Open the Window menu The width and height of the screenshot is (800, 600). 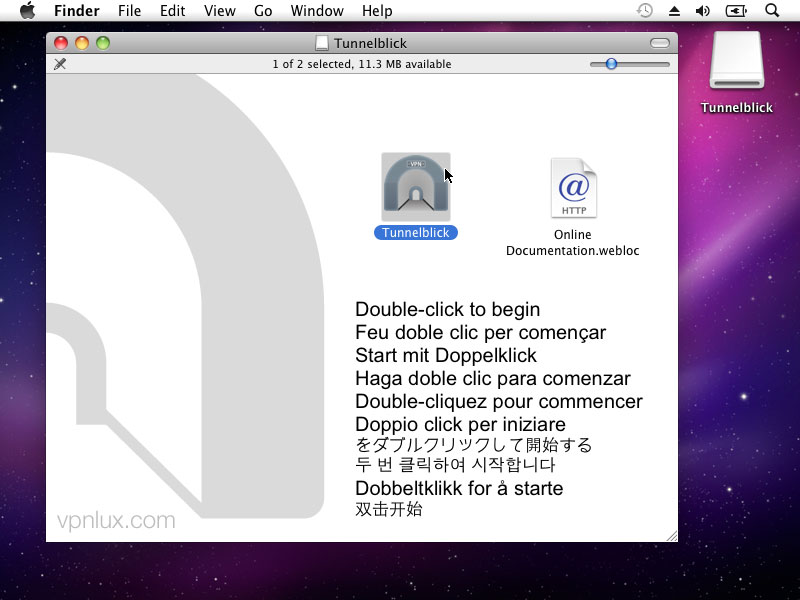(317, 11)
